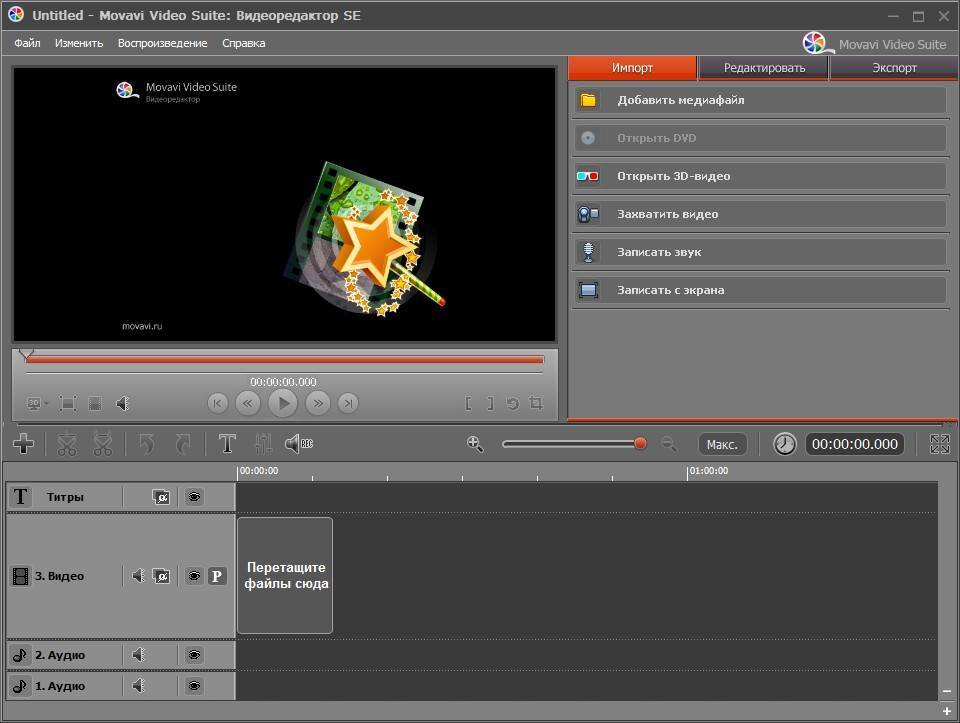Click the Добавить медиафайл button
The height and width of the screenshot is (723, 960).
pos(760,100)
